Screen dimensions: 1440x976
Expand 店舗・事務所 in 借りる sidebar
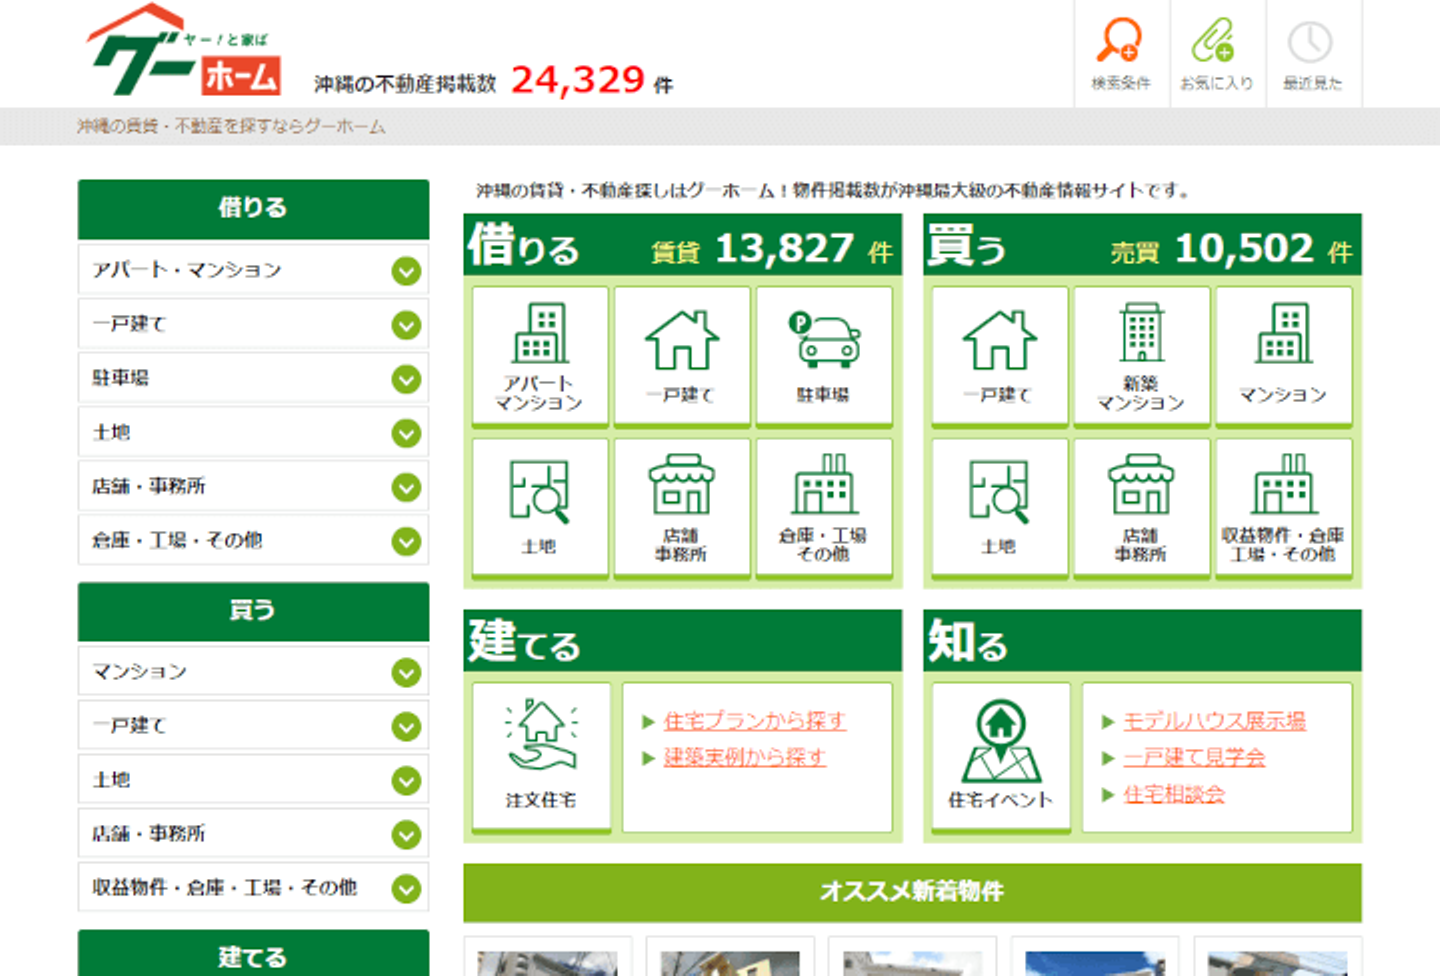(253, 486)
